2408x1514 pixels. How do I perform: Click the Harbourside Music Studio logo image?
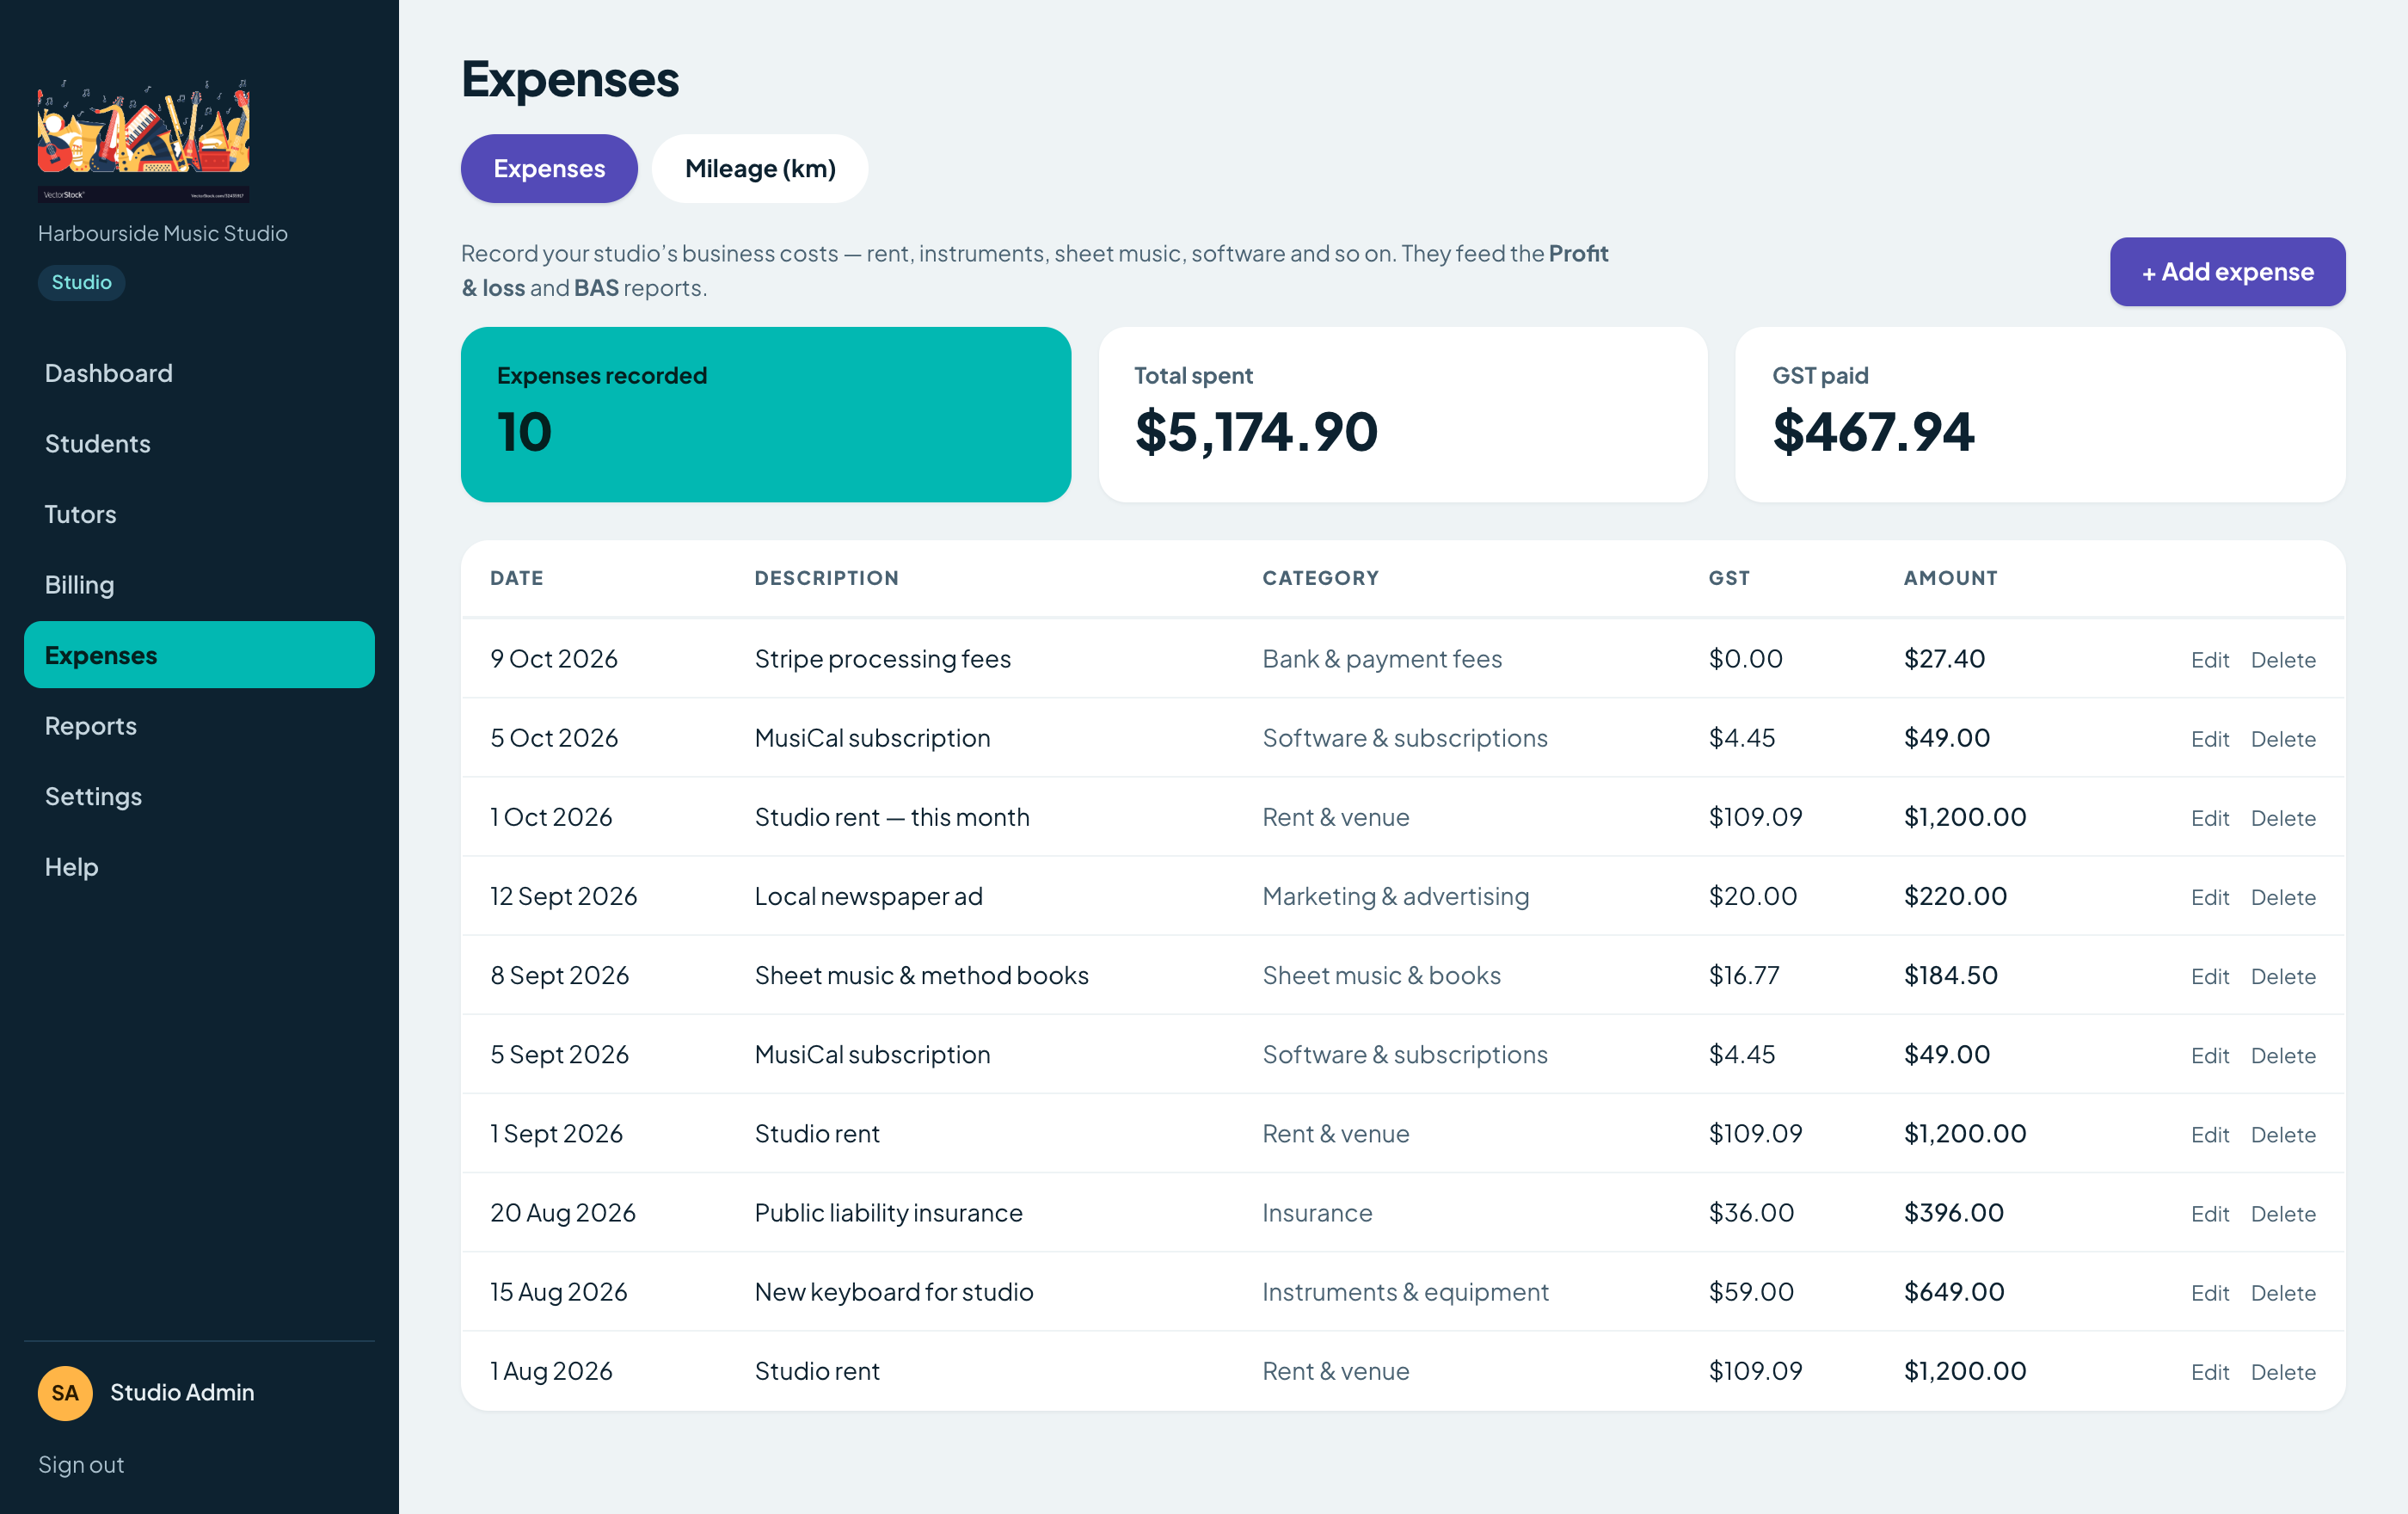point(144,141)
